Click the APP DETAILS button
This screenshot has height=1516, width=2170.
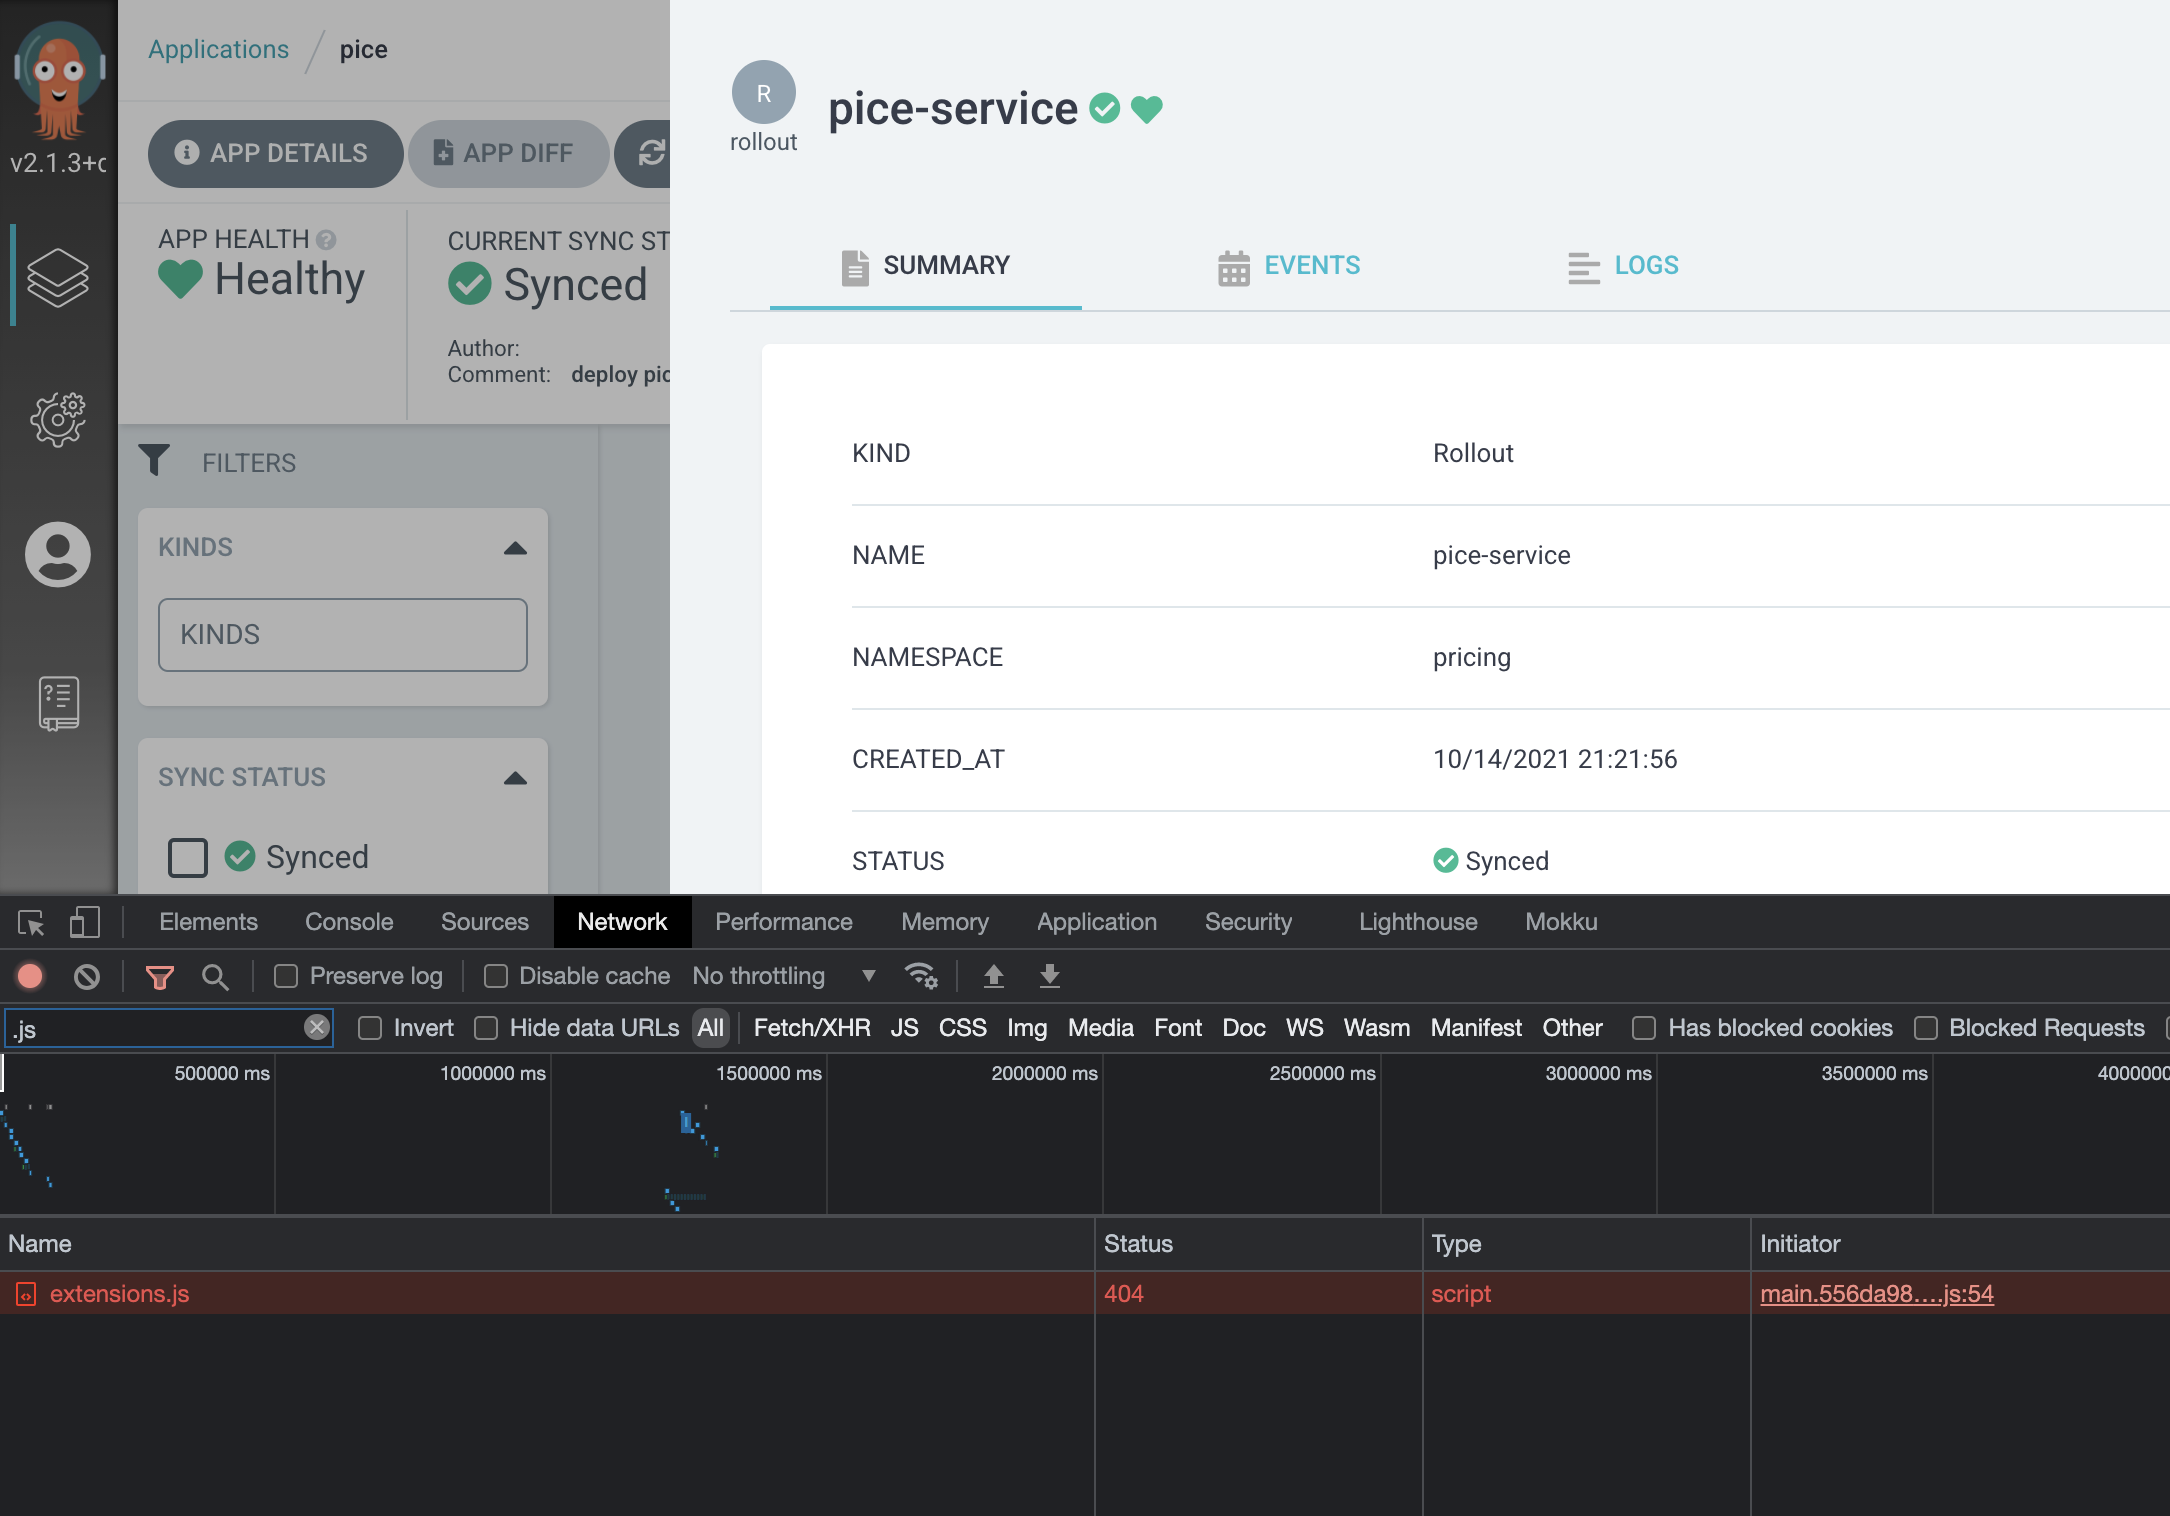[275, 153]
